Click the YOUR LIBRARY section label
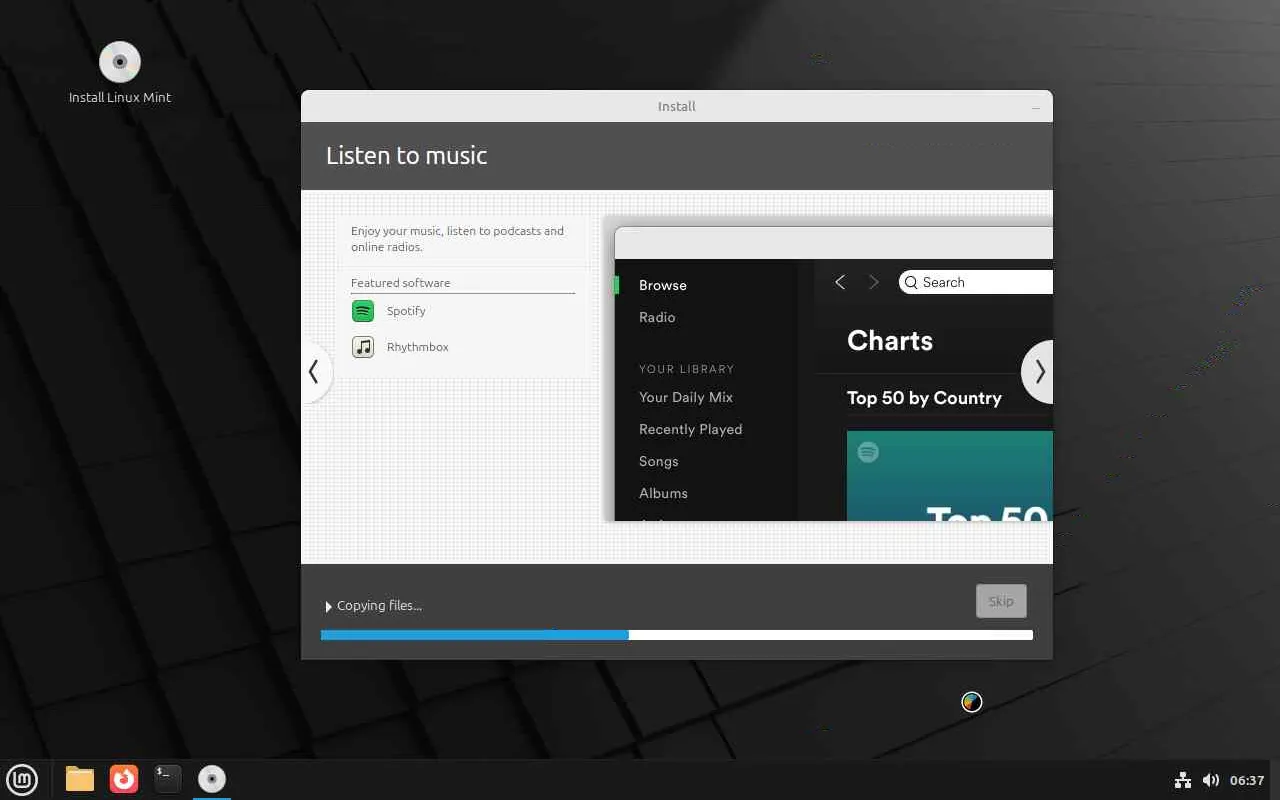This screenshot has width=1280, height=800. [686, 369]
